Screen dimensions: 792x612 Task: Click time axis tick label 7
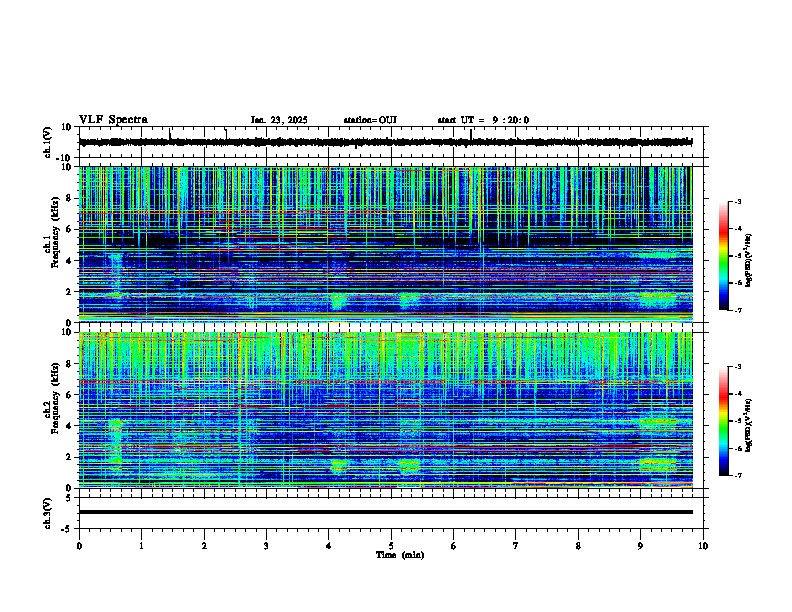point(516,546)
